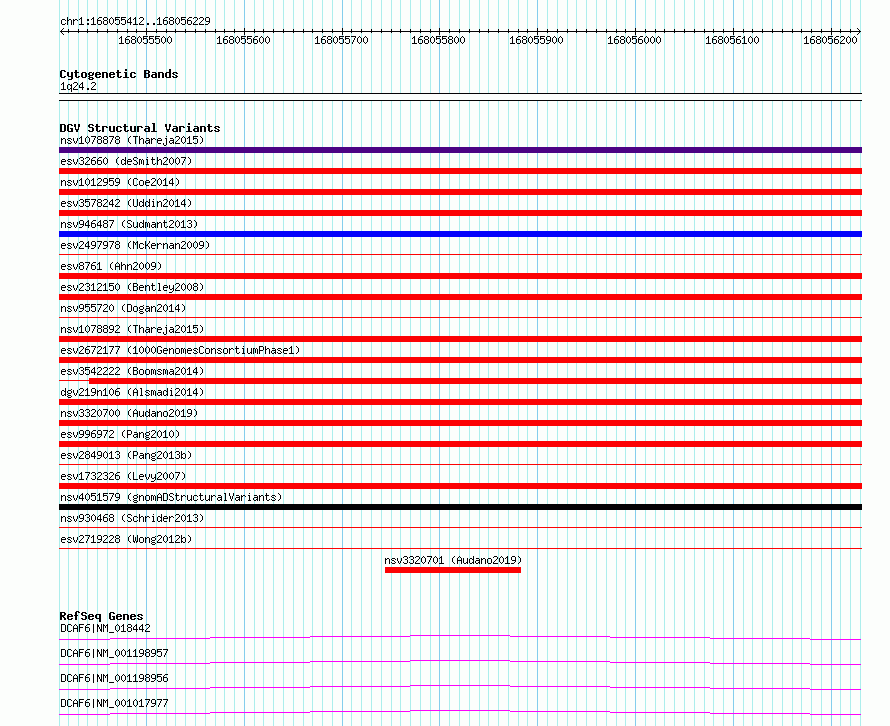Open the DCAF6|NM_001017977 transcript label
890x726 pixels.
(114, 703)
